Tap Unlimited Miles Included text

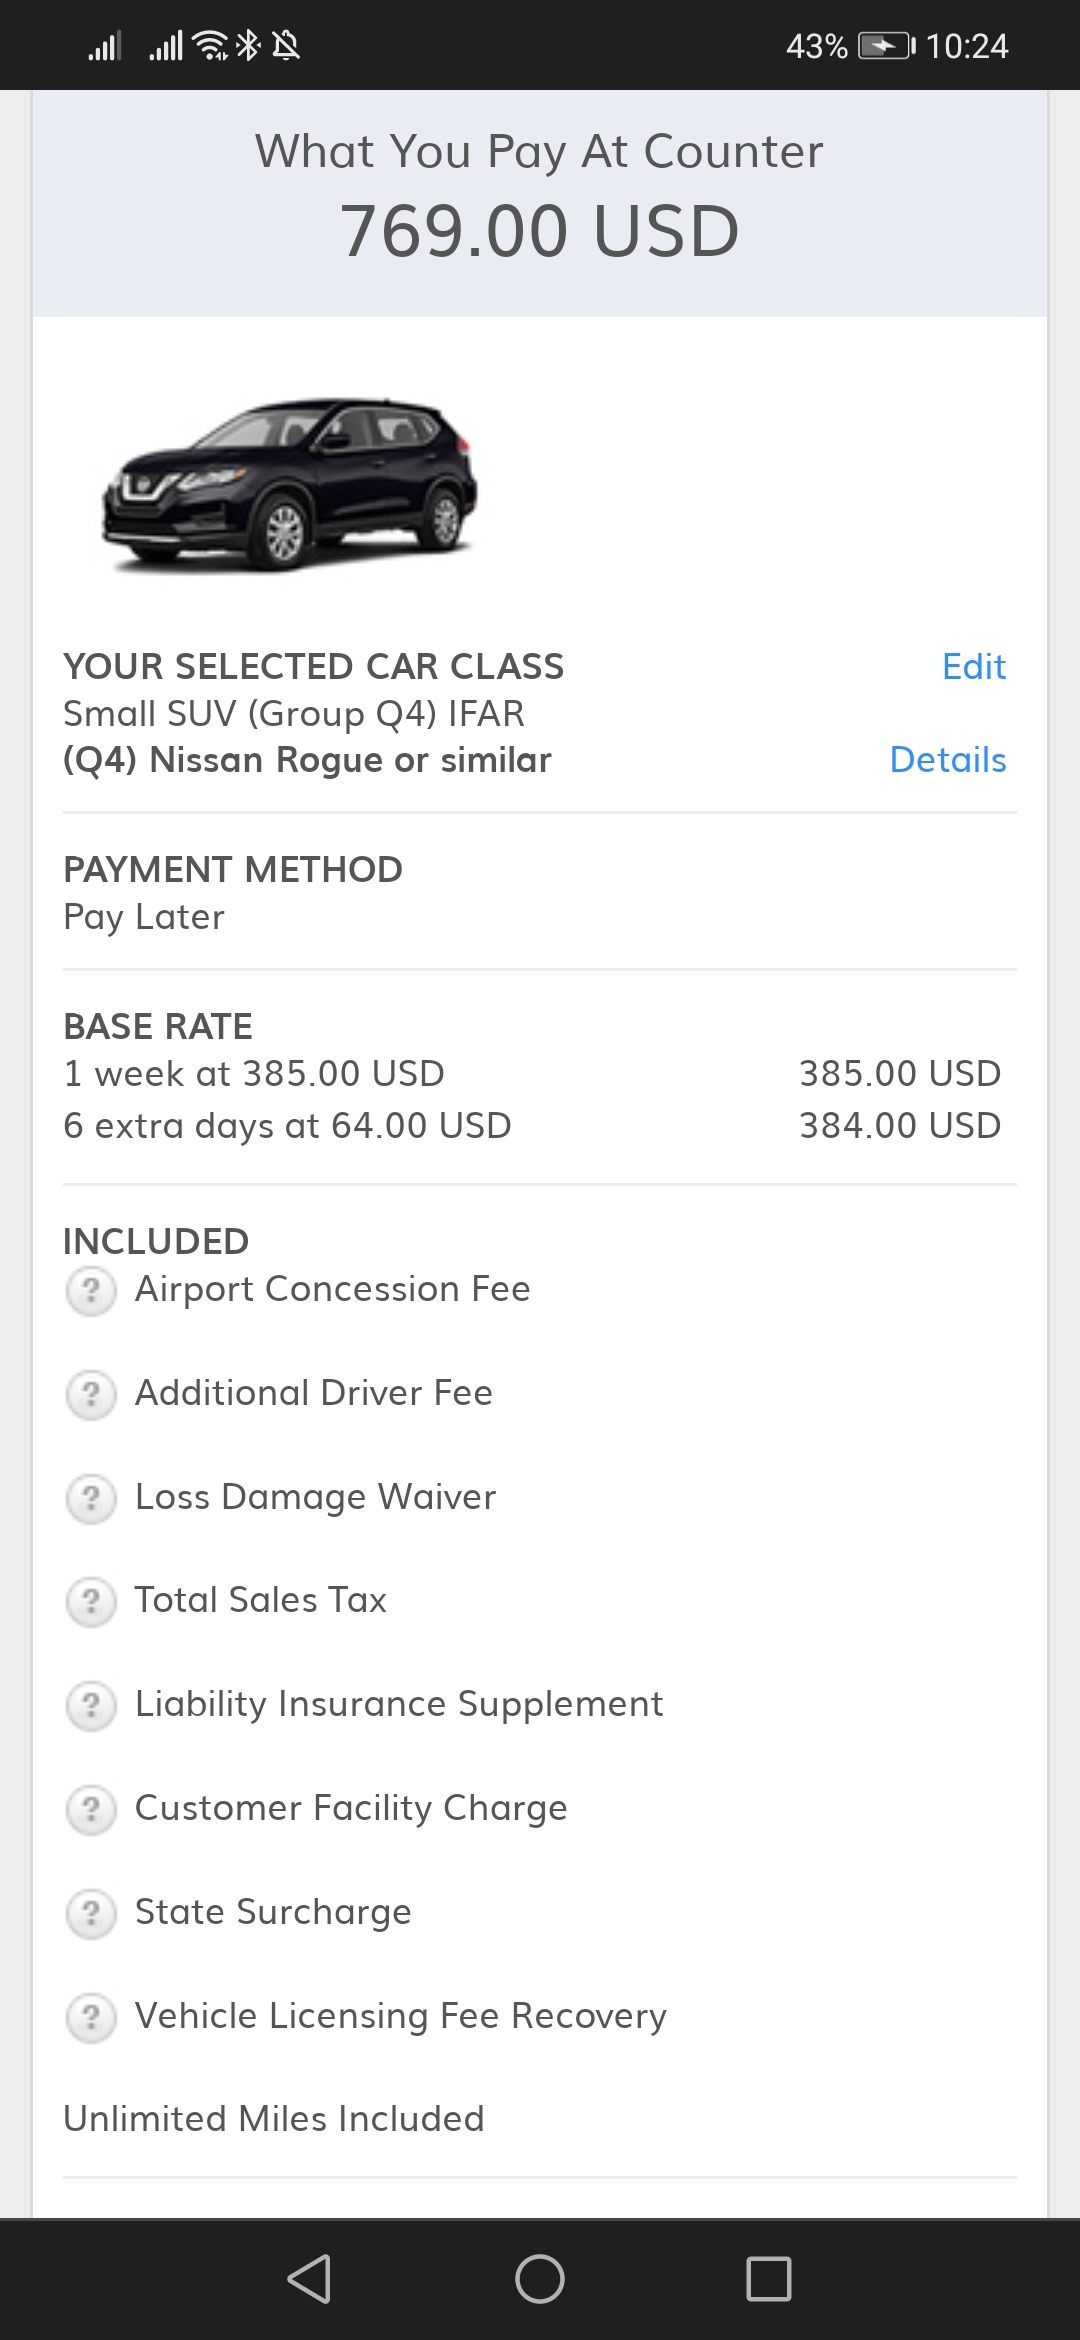pos(273,2119)
